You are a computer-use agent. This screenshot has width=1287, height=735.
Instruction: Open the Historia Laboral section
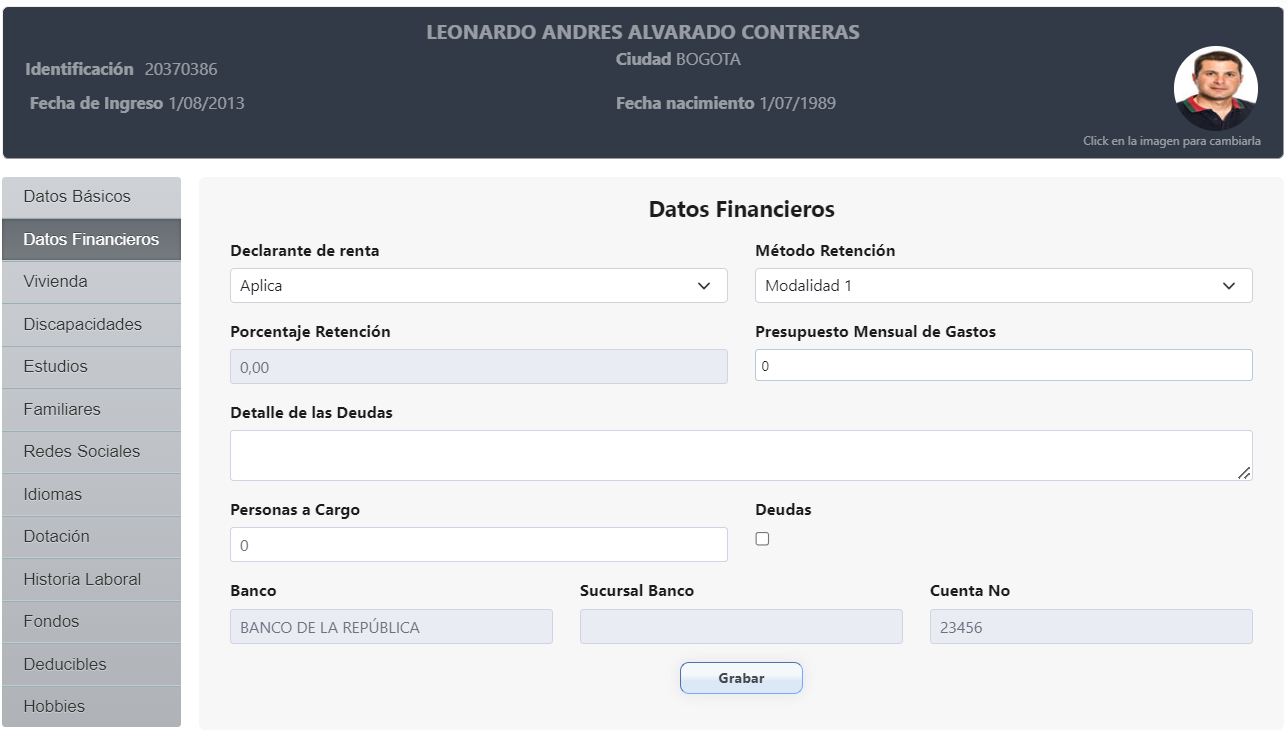pos(90,579)
